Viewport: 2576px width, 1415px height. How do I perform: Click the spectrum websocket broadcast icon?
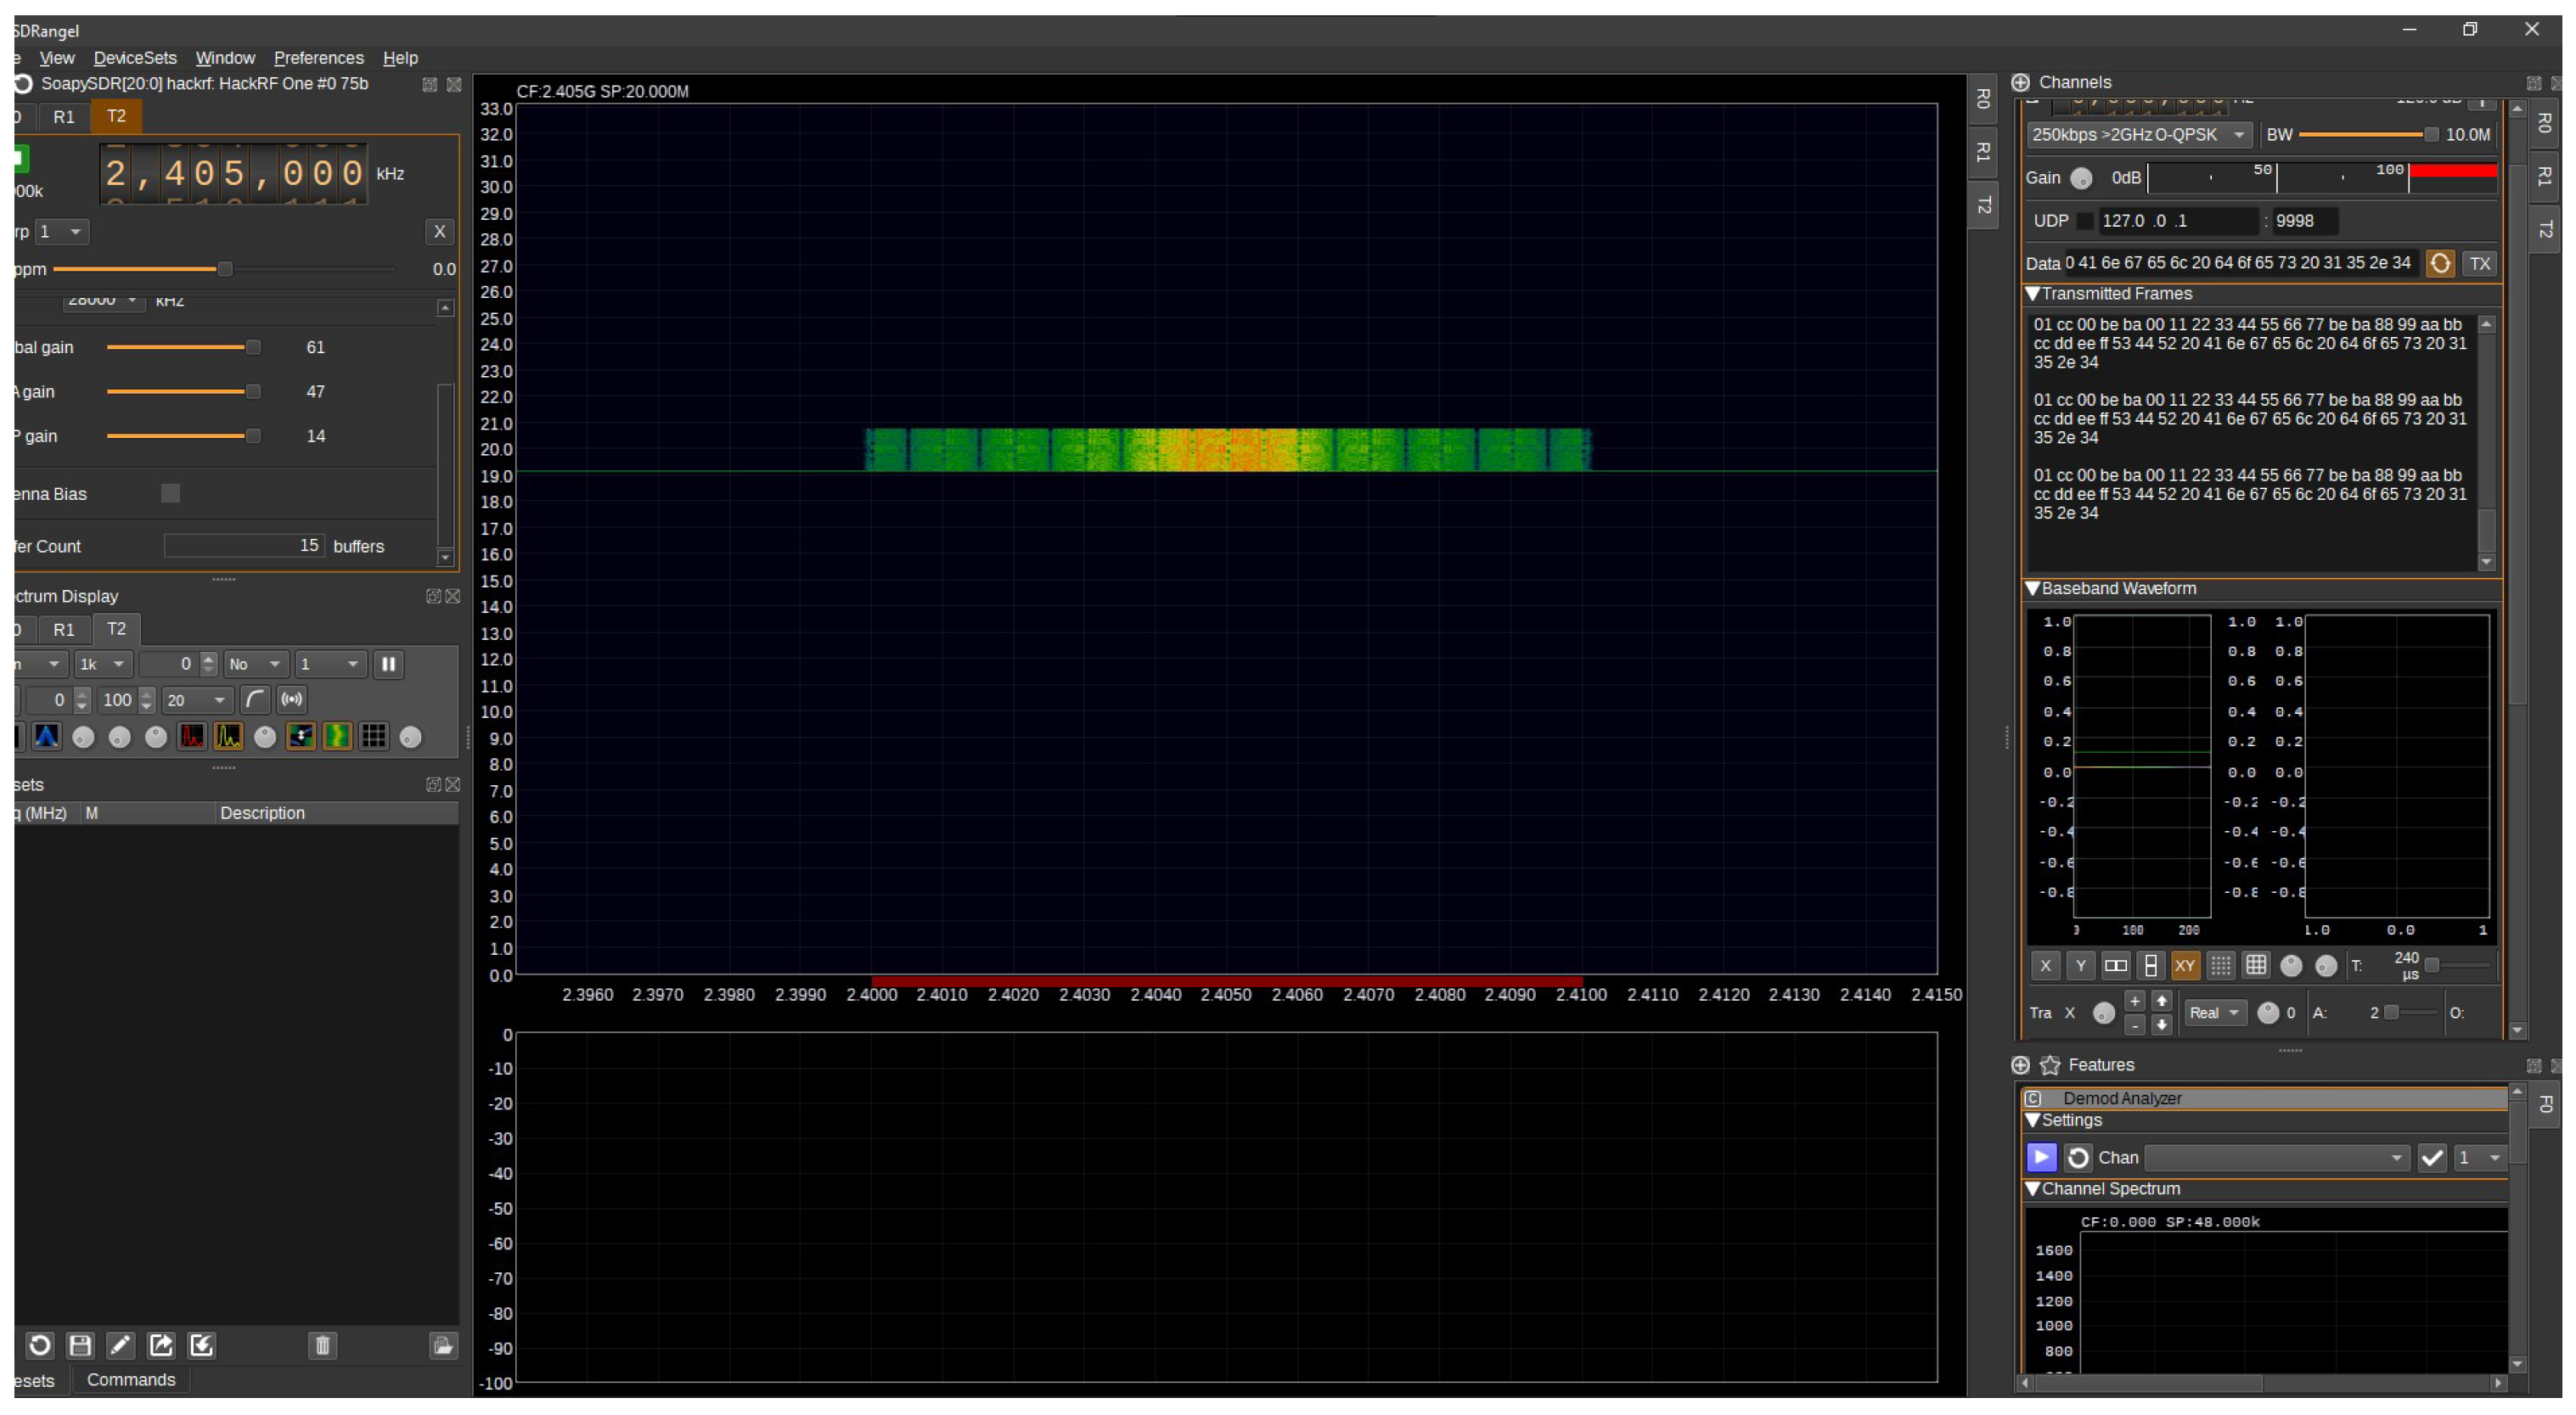[292, 700]
